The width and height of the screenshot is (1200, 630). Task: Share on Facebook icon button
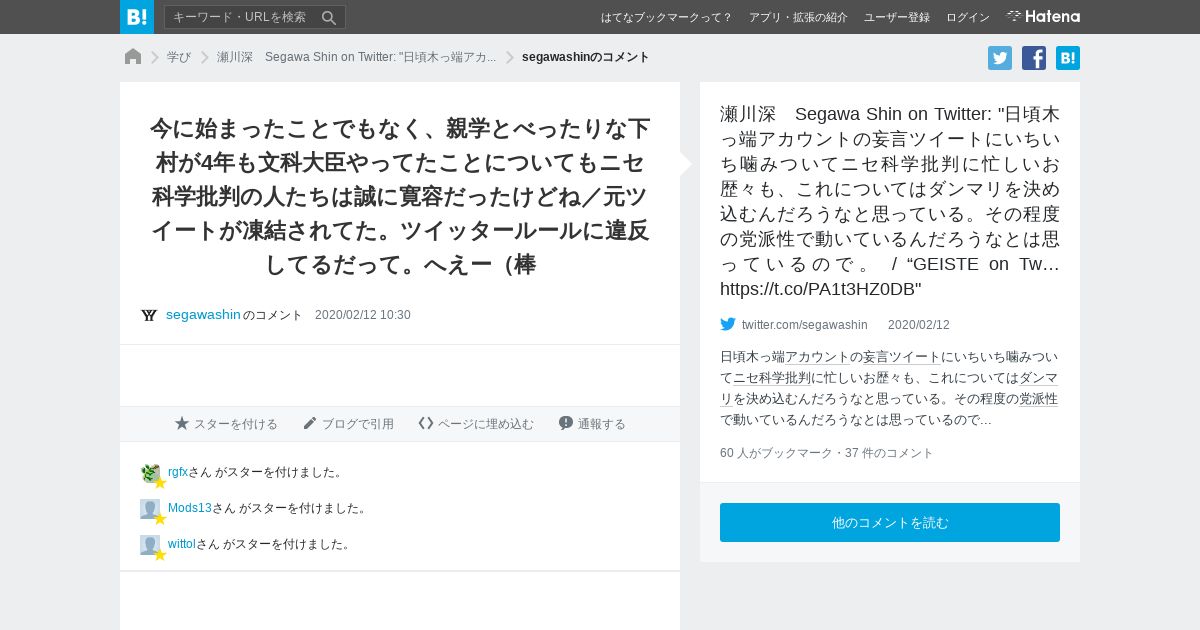(x=1034, y=58)
